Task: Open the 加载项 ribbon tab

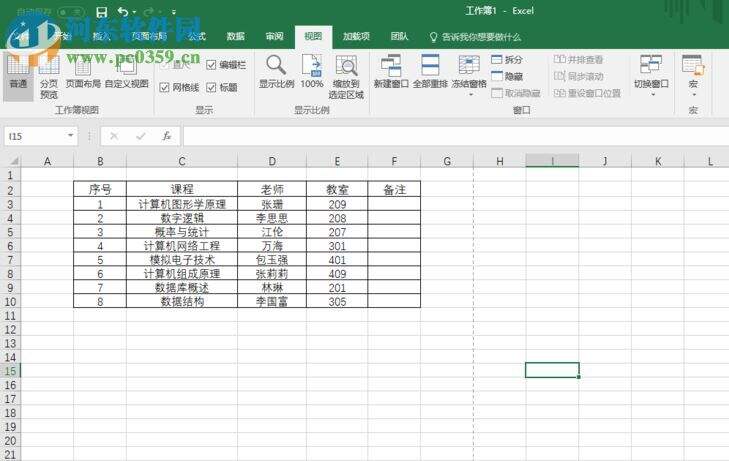Action: point(356,36)
